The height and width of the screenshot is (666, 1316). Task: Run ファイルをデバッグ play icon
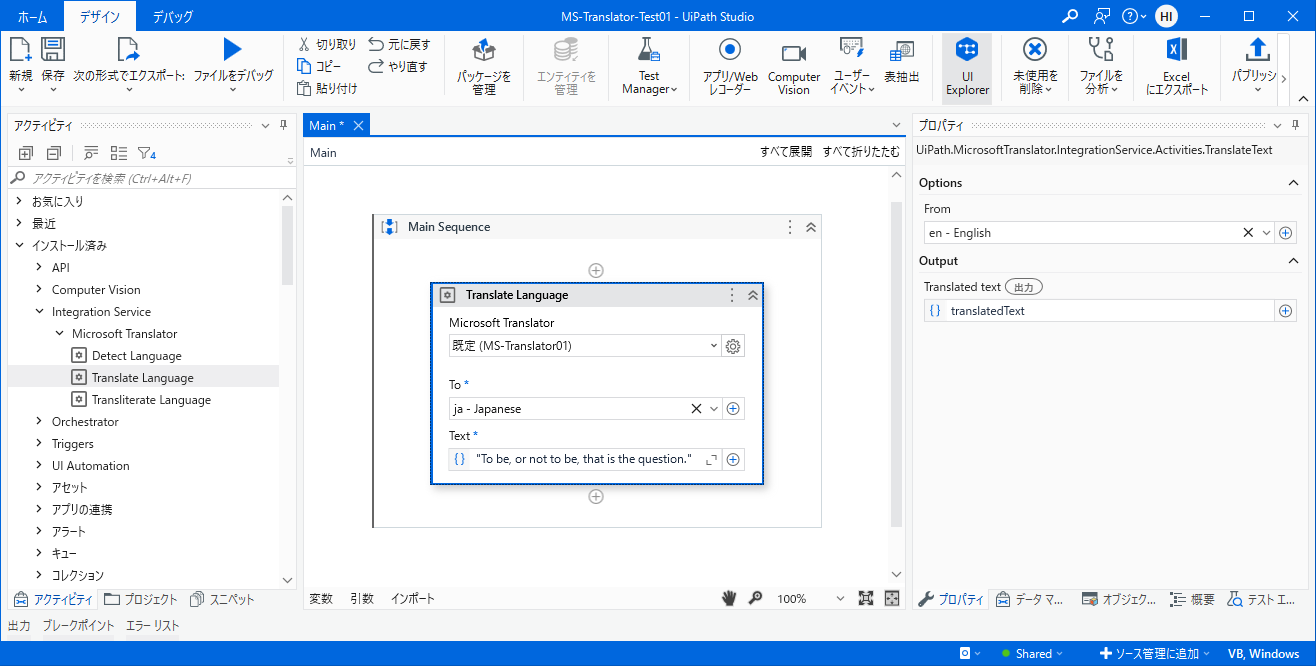tap(233, 50)
